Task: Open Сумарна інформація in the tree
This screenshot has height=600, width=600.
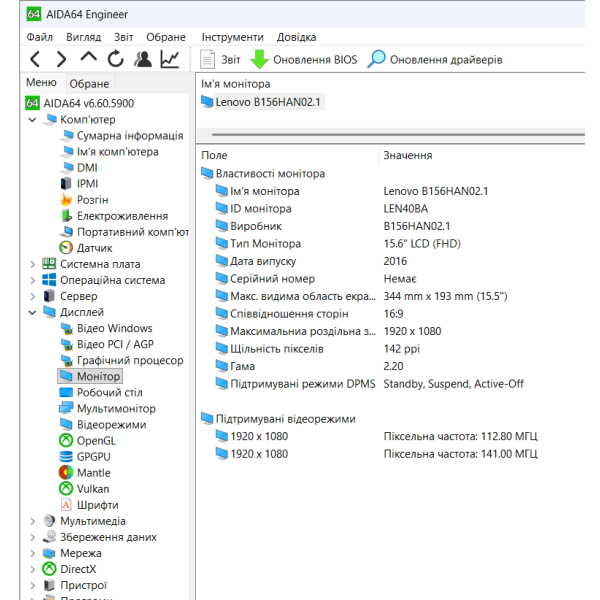Action: pos(122,136)
